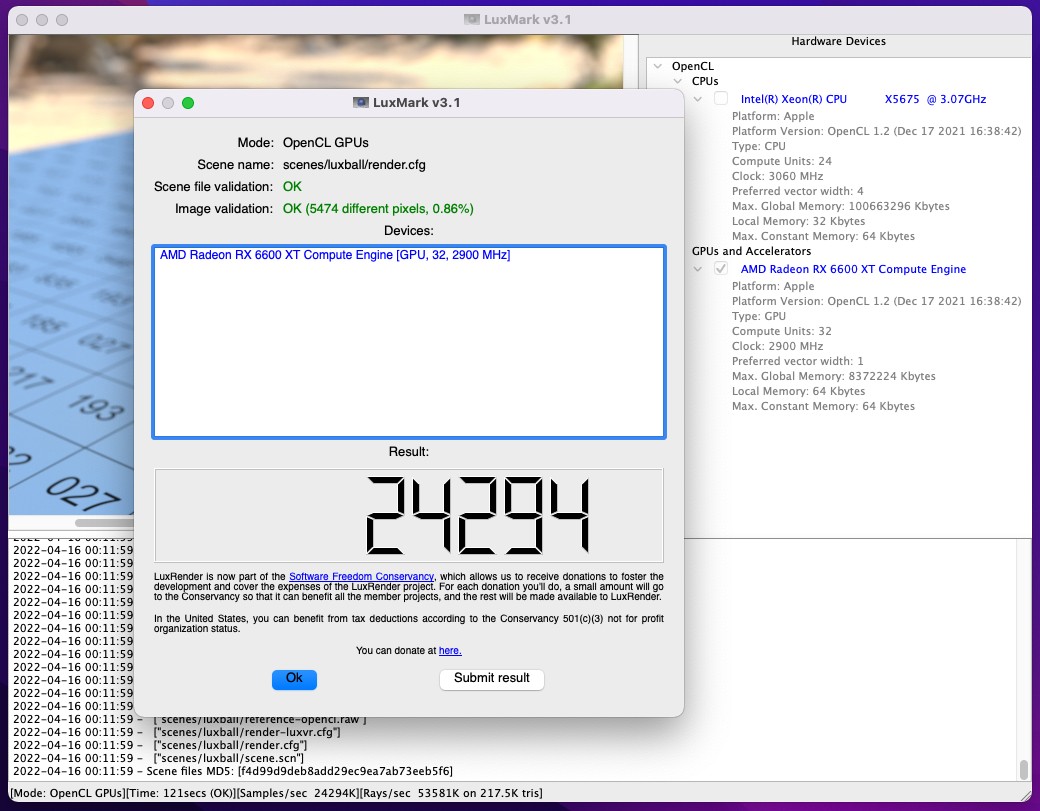Click "Local Memory: 32 Kbytes" row
The width and height of the screenshot is (1040, 811).
(798, 221)
